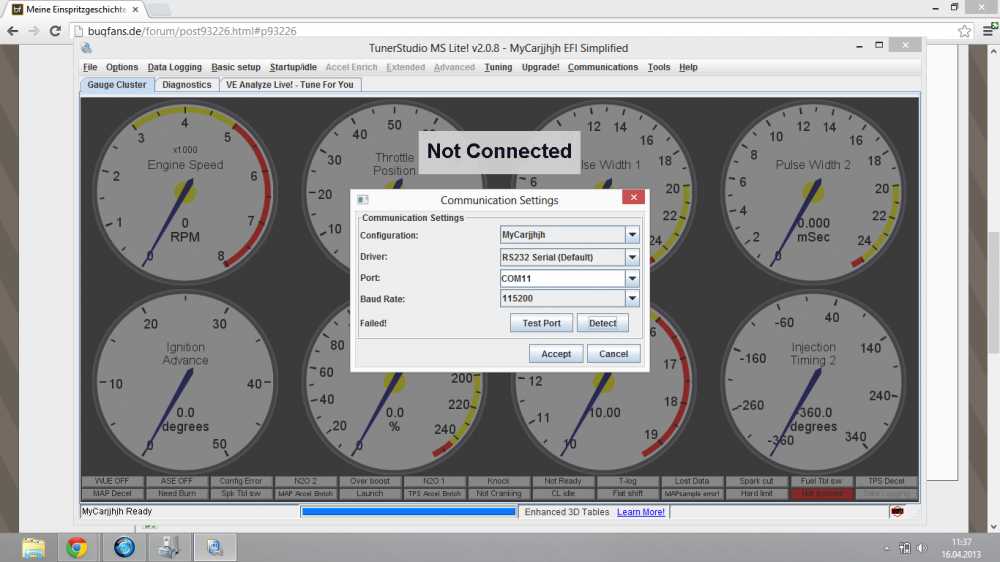Open the Baud Rate dropdown
Image resolution: width=1000 pixels, height=562 pixels.
tap(631, 299)
